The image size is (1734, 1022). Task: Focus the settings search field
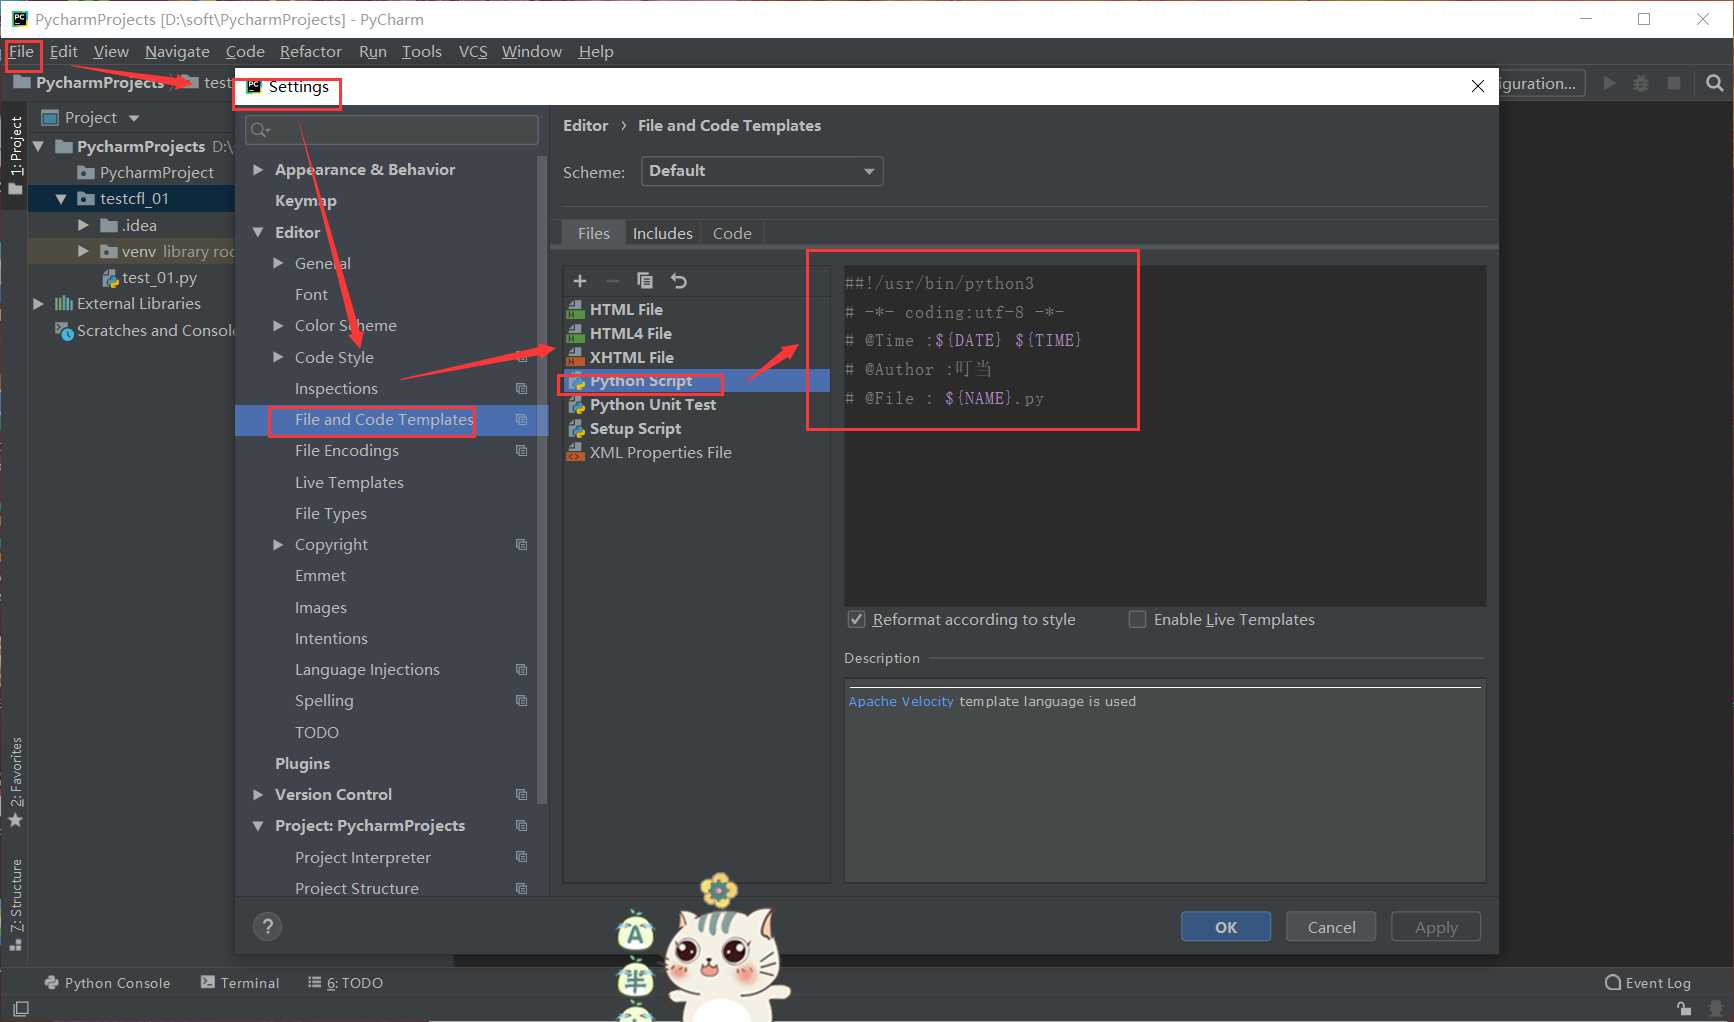(x=392, y=129)
